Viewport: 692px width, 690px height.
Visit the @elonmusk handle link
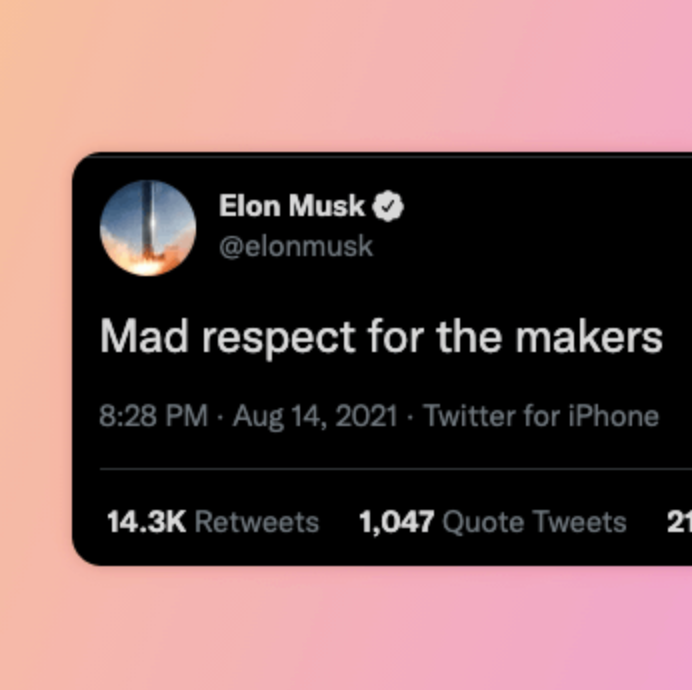295,246
